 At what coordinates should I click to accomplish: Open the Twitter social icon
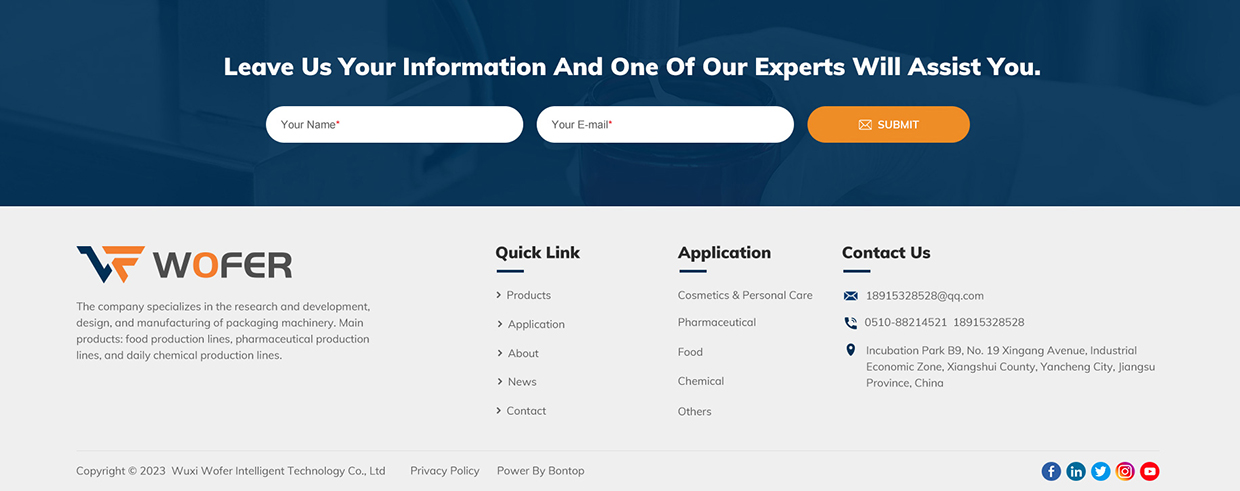1100,471
